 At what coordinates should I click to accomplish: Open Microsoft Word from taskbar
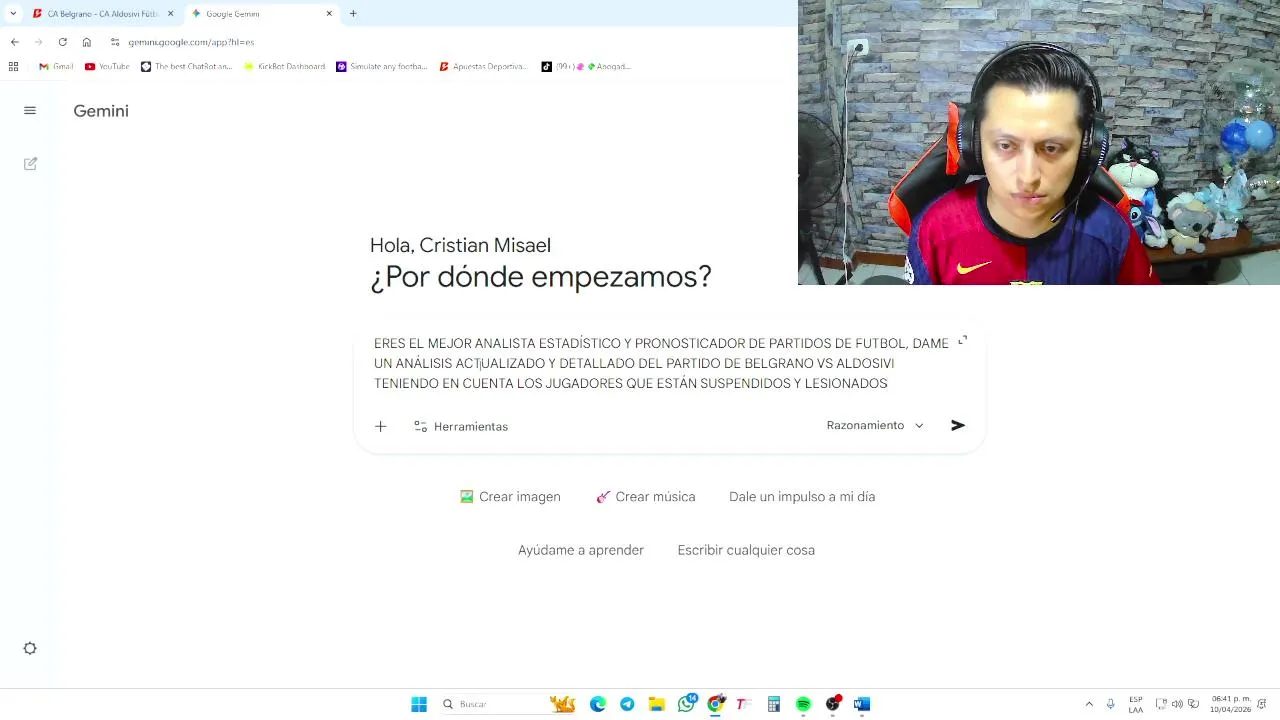862,704
